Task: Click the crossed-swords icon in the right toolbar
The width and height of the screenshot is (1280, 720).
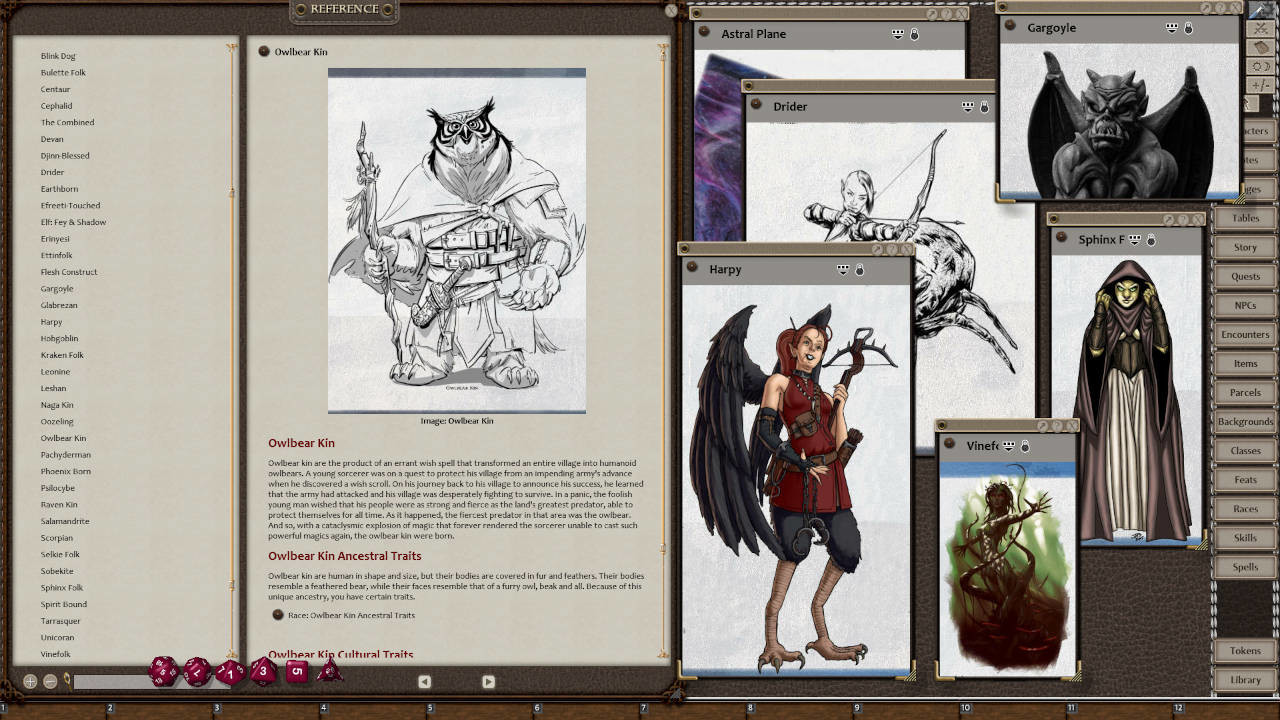Action: point(1261,28)
